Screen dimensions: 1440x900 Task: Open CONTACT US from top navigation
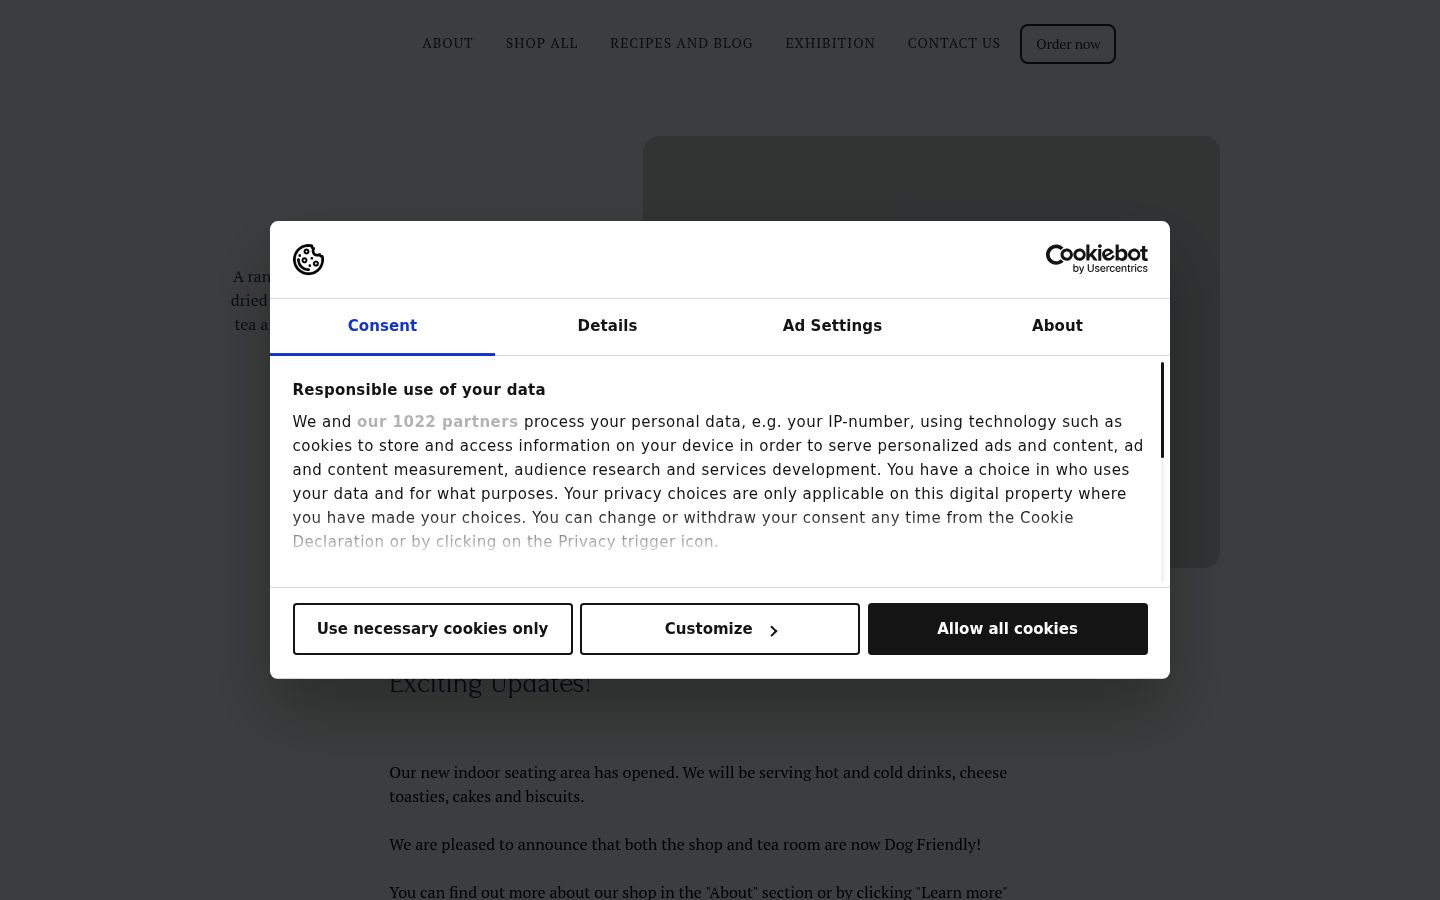click(x=954, y=43)
